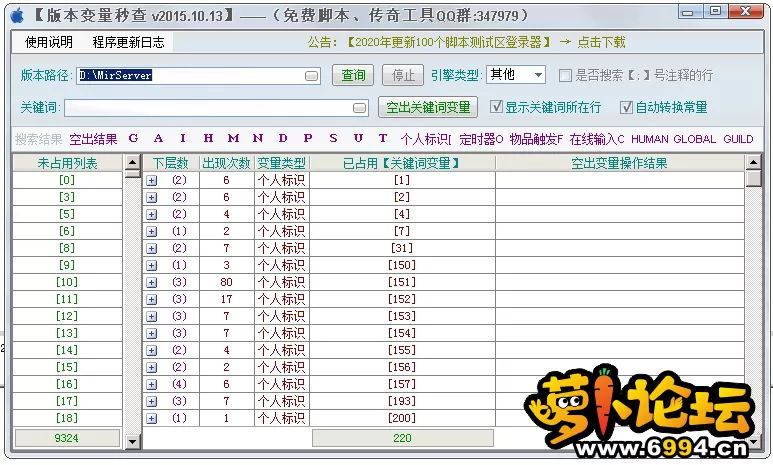773x465 pixels.
Task: Expand row for variable [152]
Action: (x=152, y=300)
